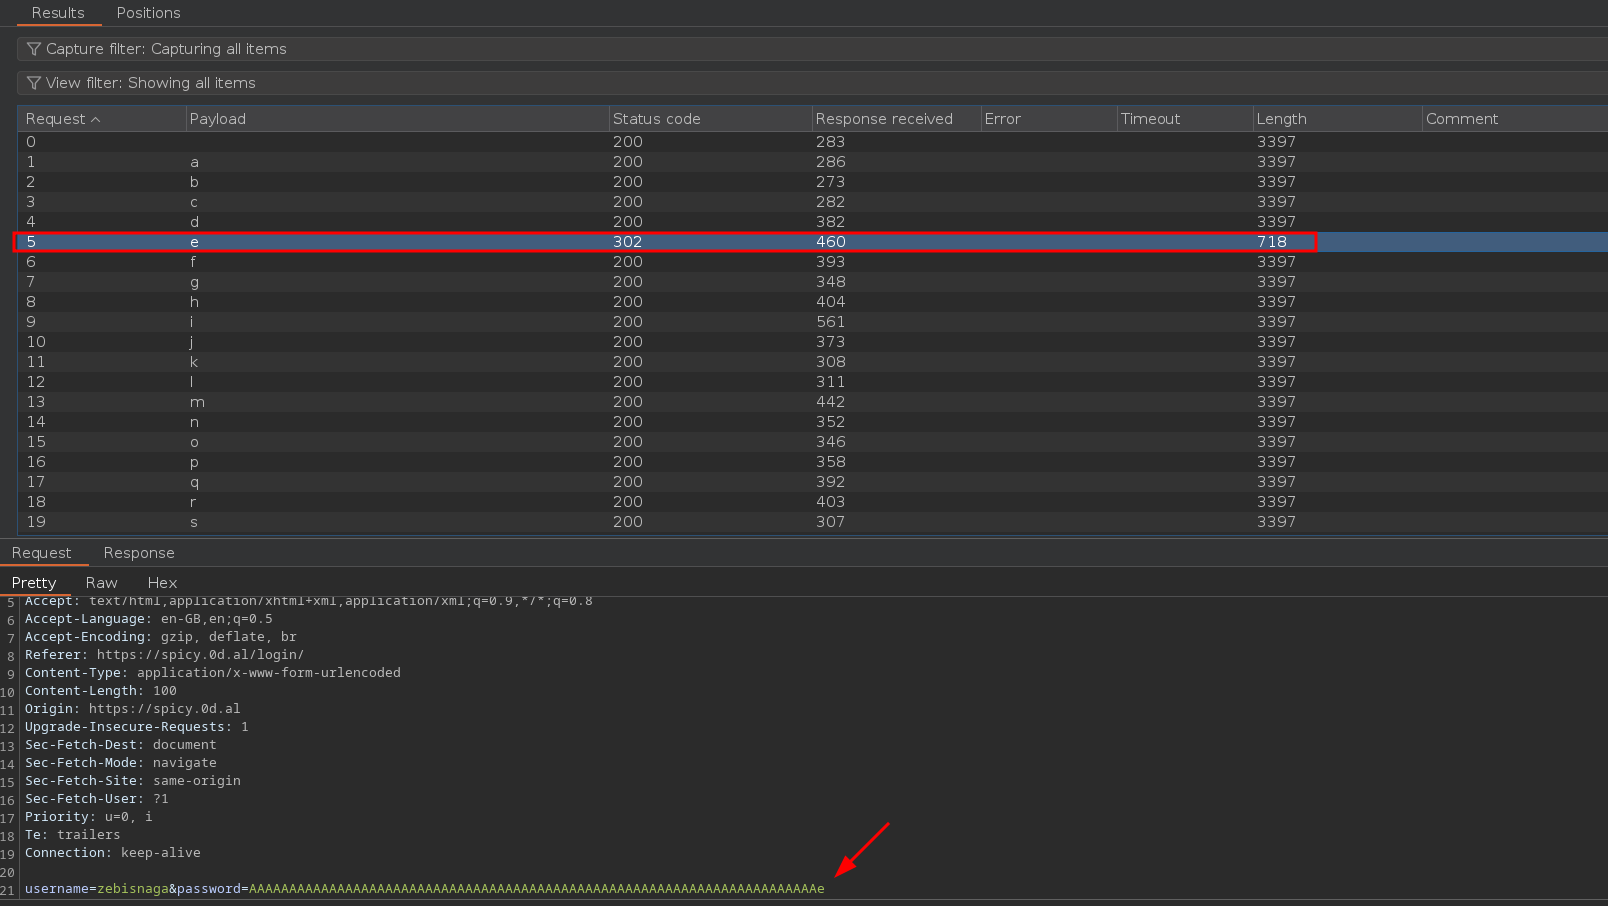Viewport: 1608px width, 906px height.
Task: Select the Pretty view tab
Action: point(34,583)
